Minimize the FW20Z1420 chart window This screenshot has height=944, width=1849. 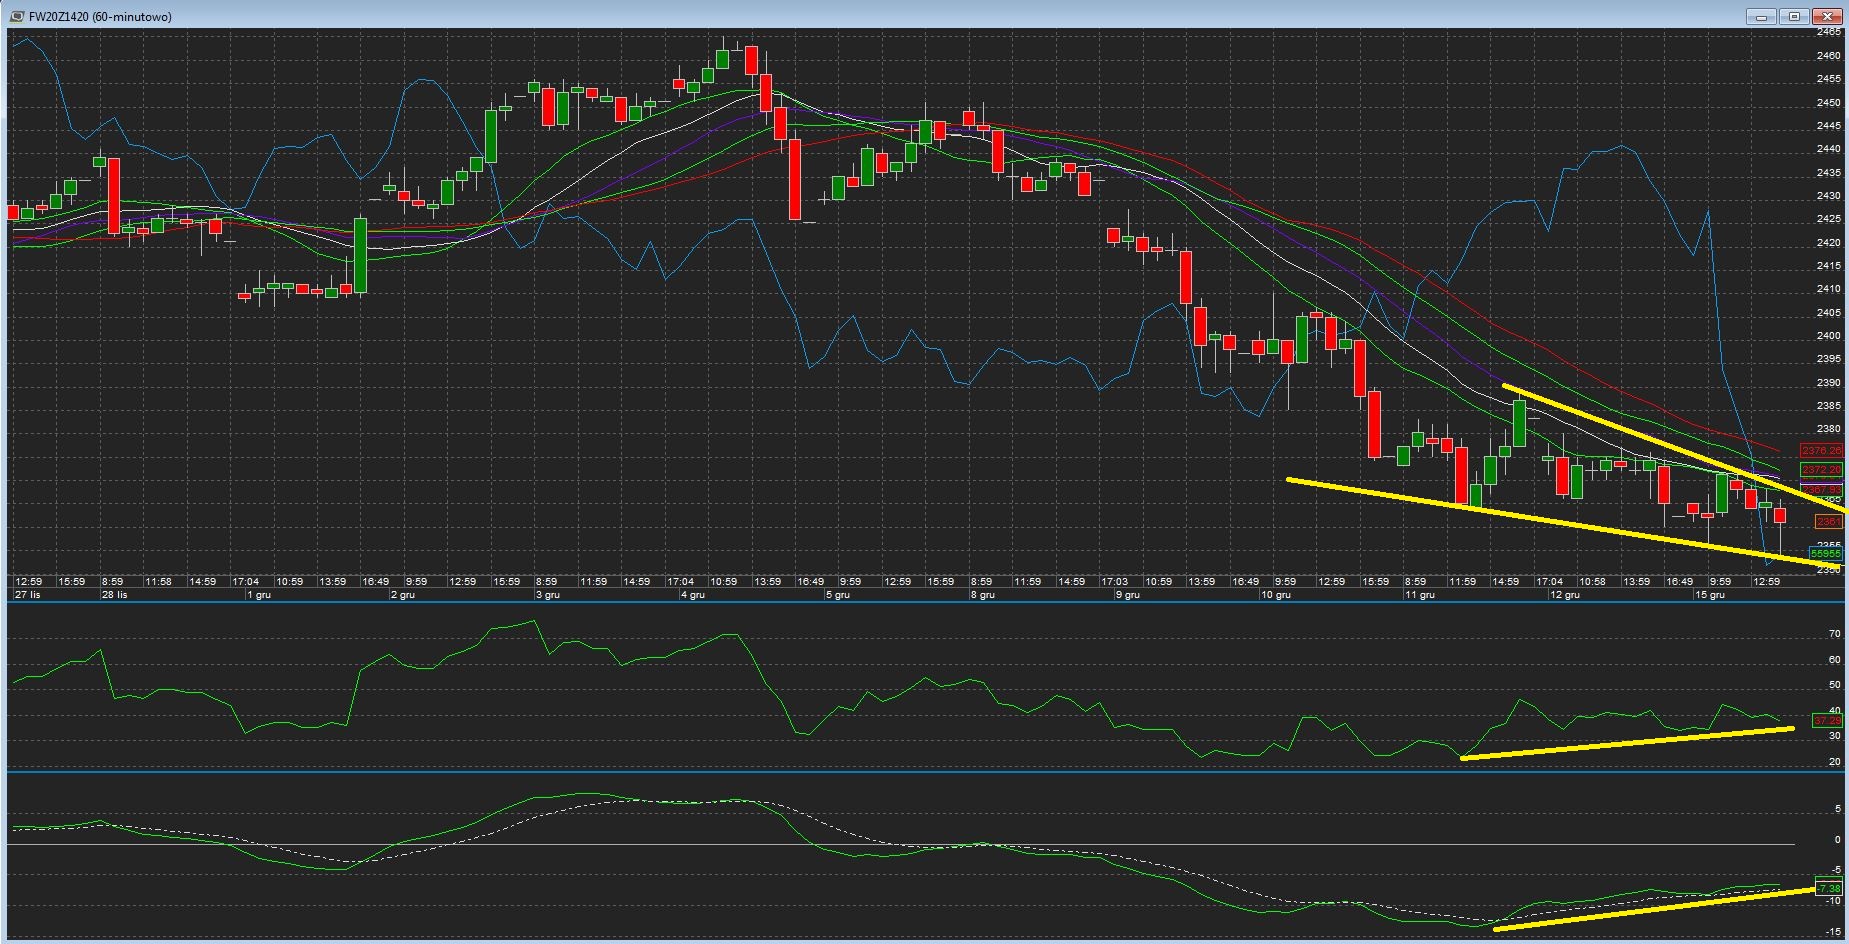tap(1761, 17)
